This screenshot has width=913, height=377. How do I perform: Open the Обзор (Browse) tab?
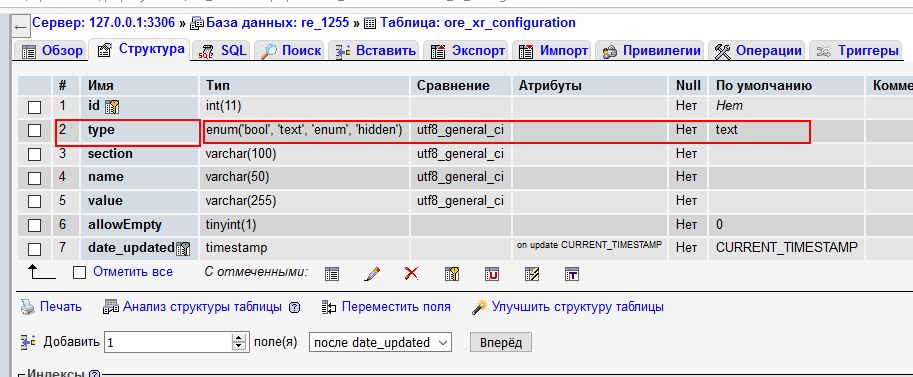pos(51,51)
